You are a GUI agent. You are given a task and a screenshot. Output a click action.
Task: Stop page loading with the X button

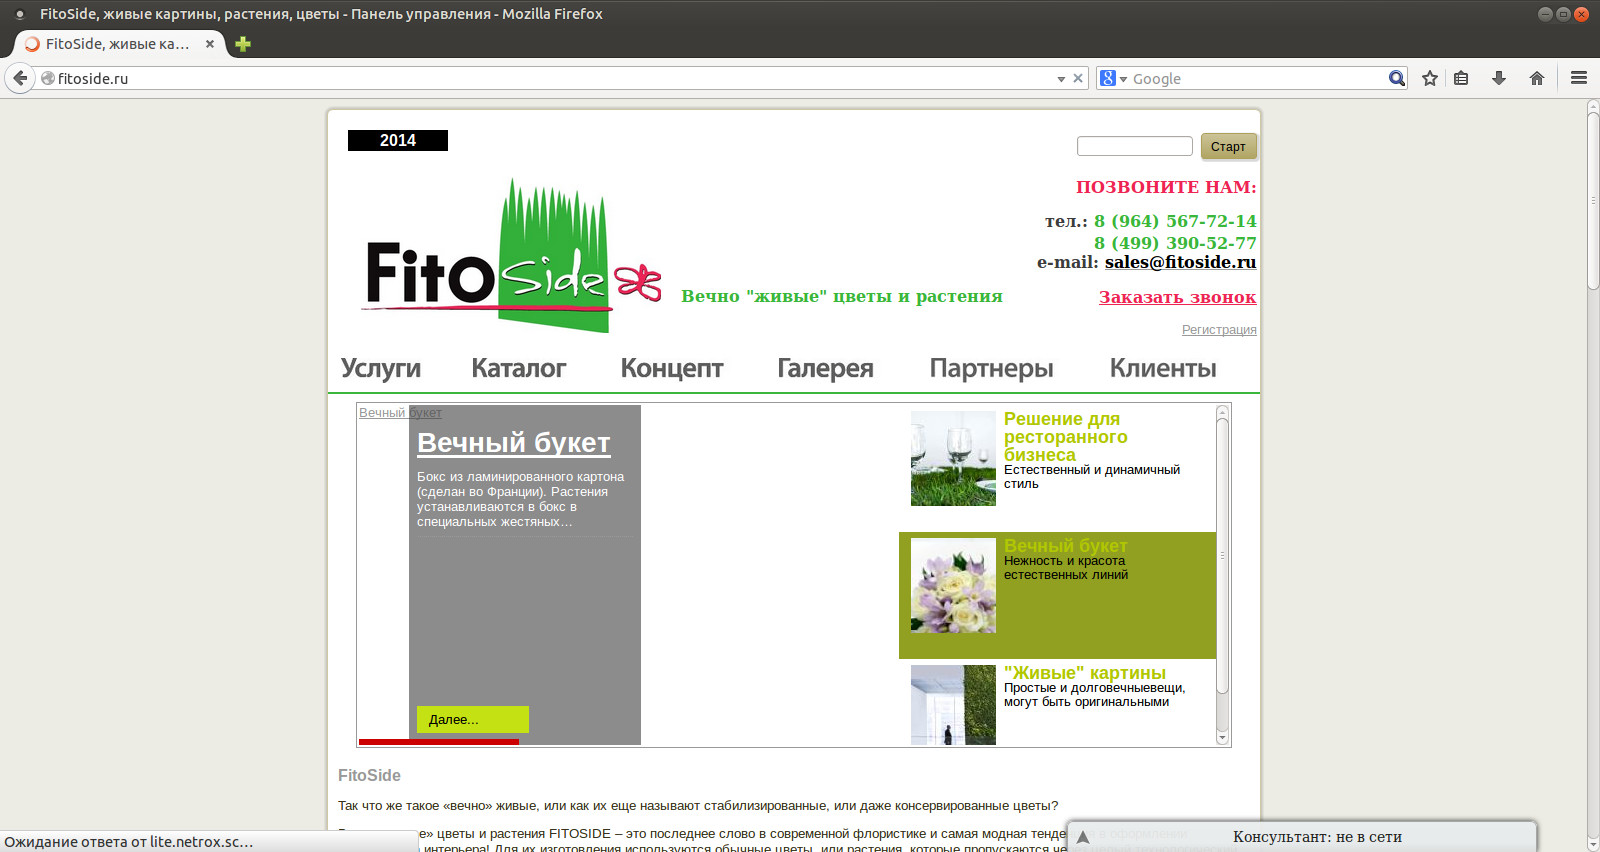click(1078, 78)
